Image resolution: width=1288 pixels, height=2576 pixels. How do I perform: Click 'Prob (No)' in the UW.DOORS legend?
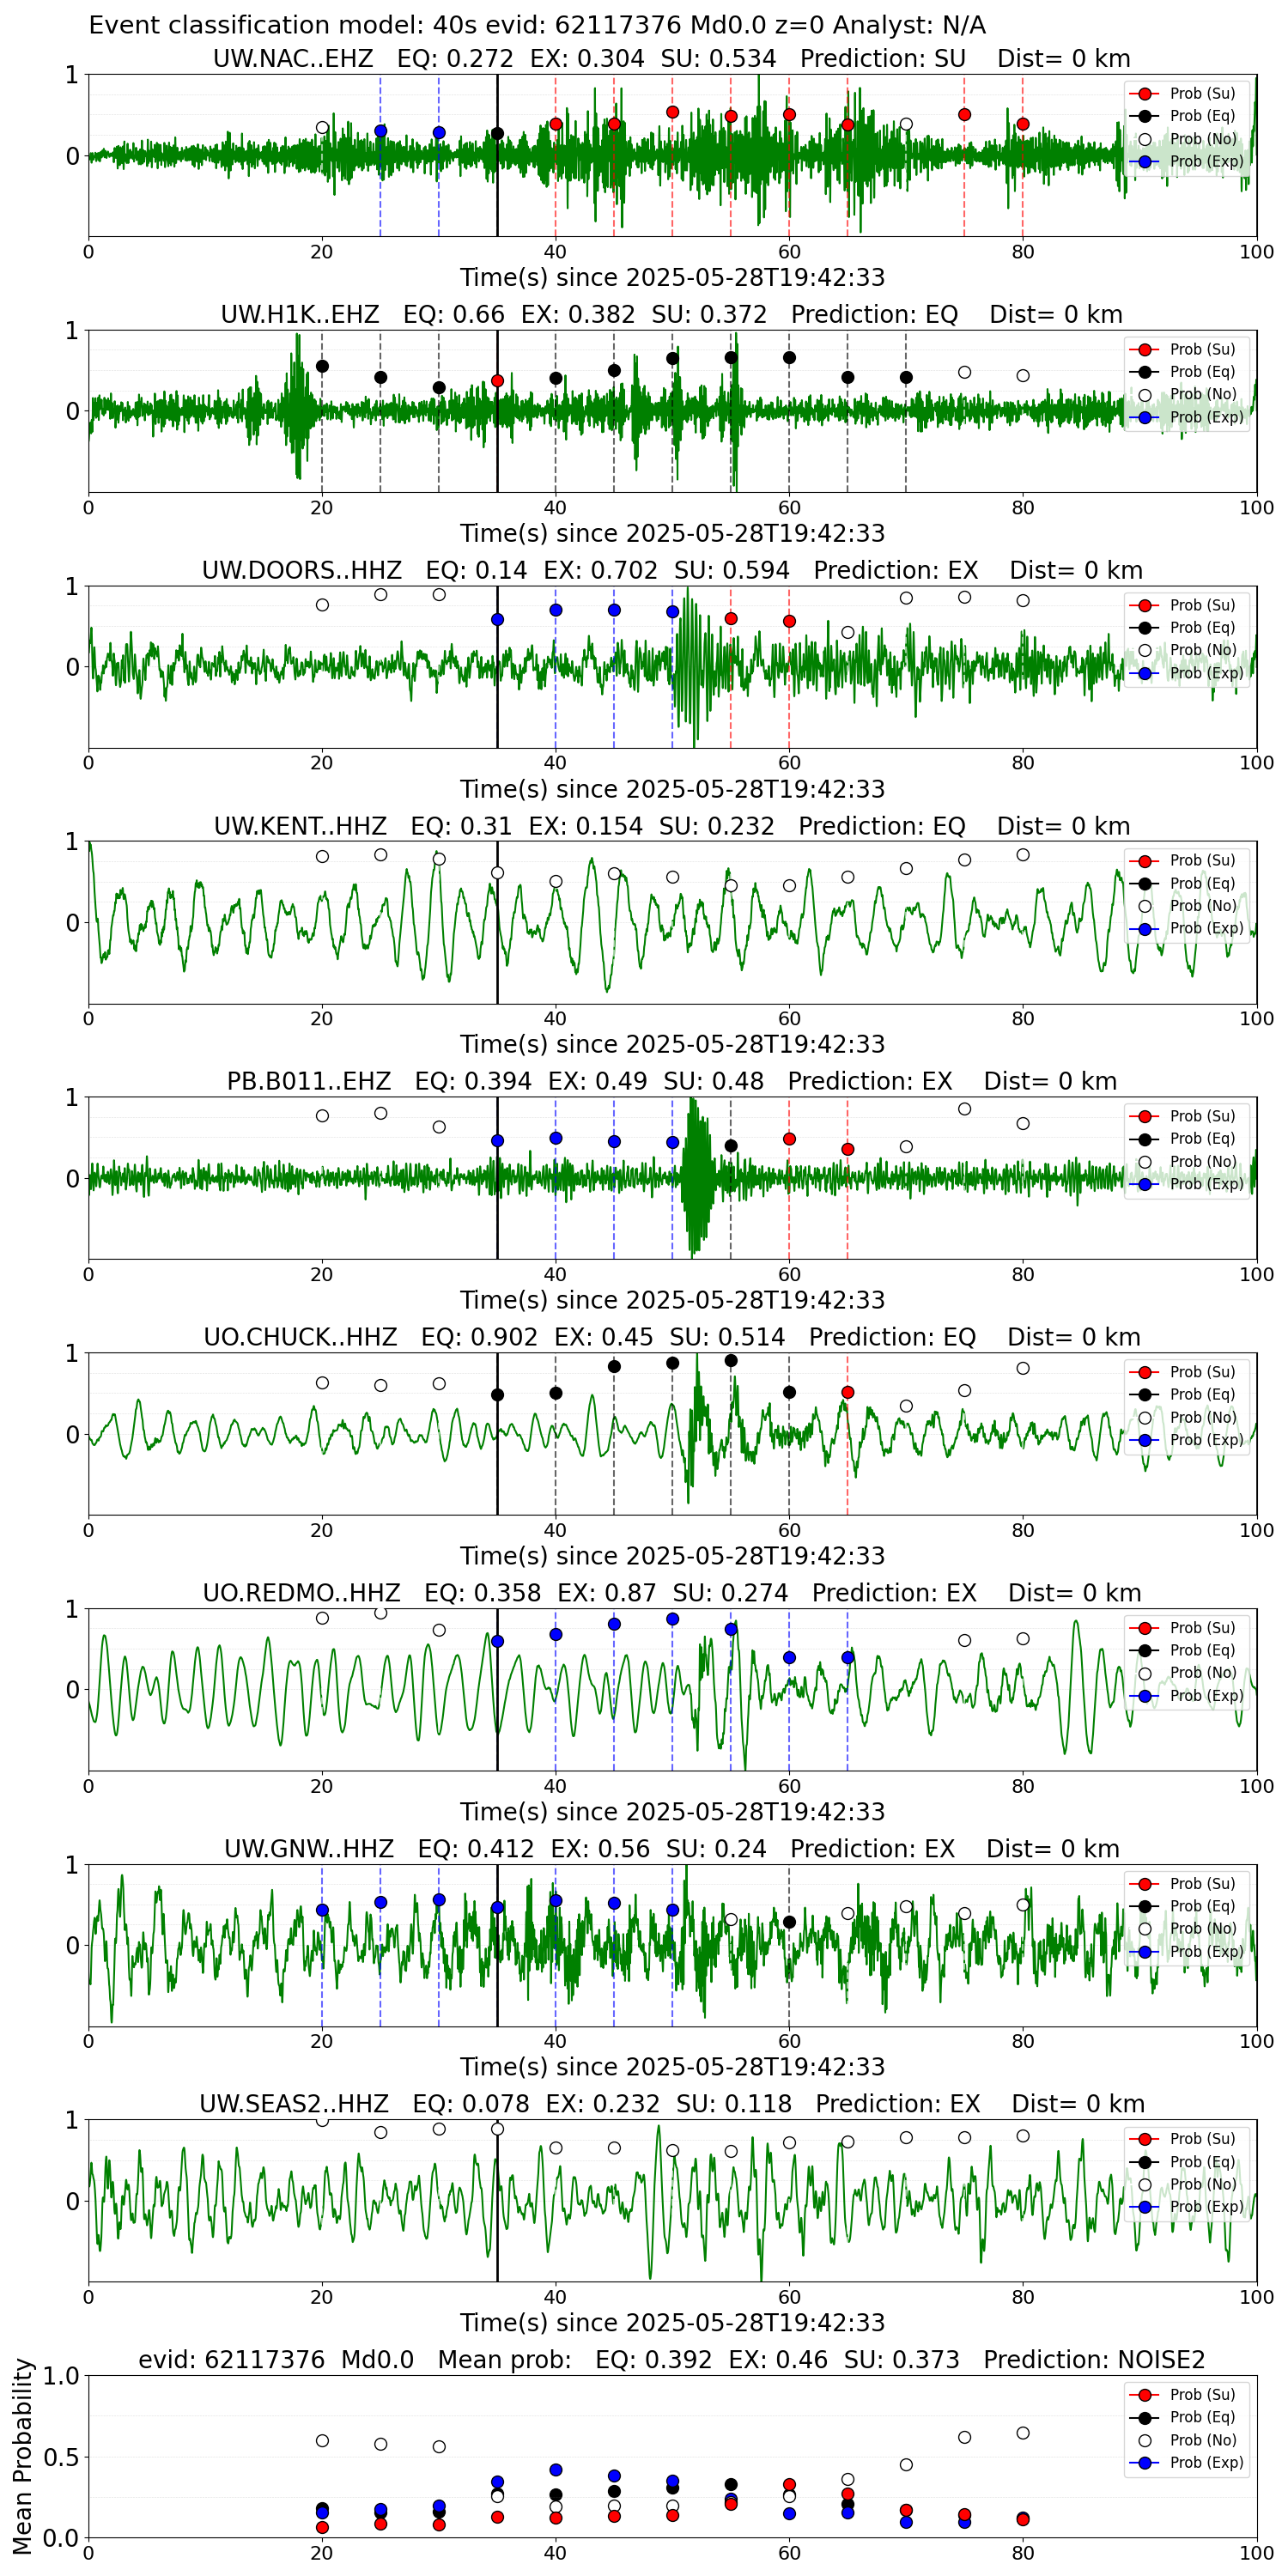tap(1203, 650)
